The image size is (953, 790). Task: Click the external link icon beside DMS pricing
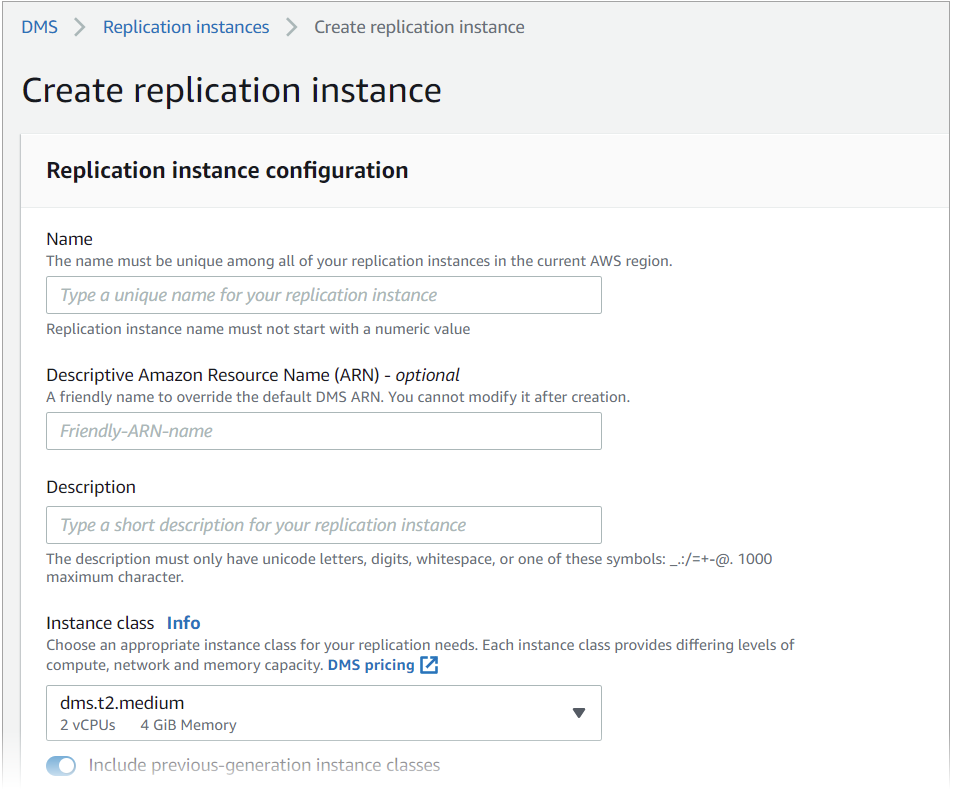[x=429, y=665]
